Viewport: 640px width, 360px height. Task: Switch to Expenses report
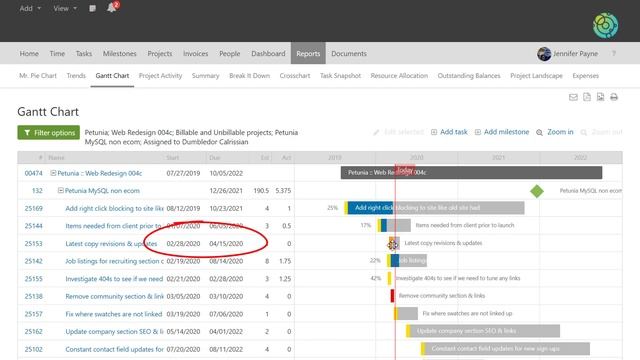585,76
